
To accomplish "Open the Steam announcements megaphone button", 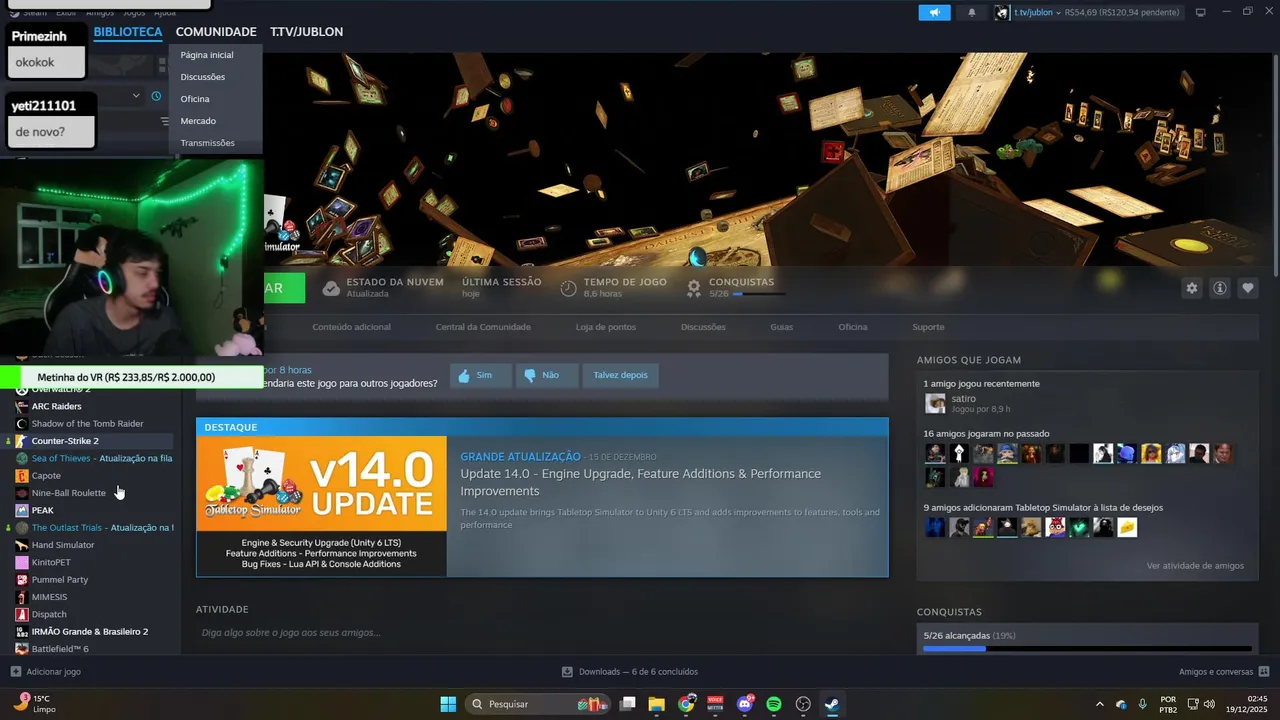I will 934,12.
